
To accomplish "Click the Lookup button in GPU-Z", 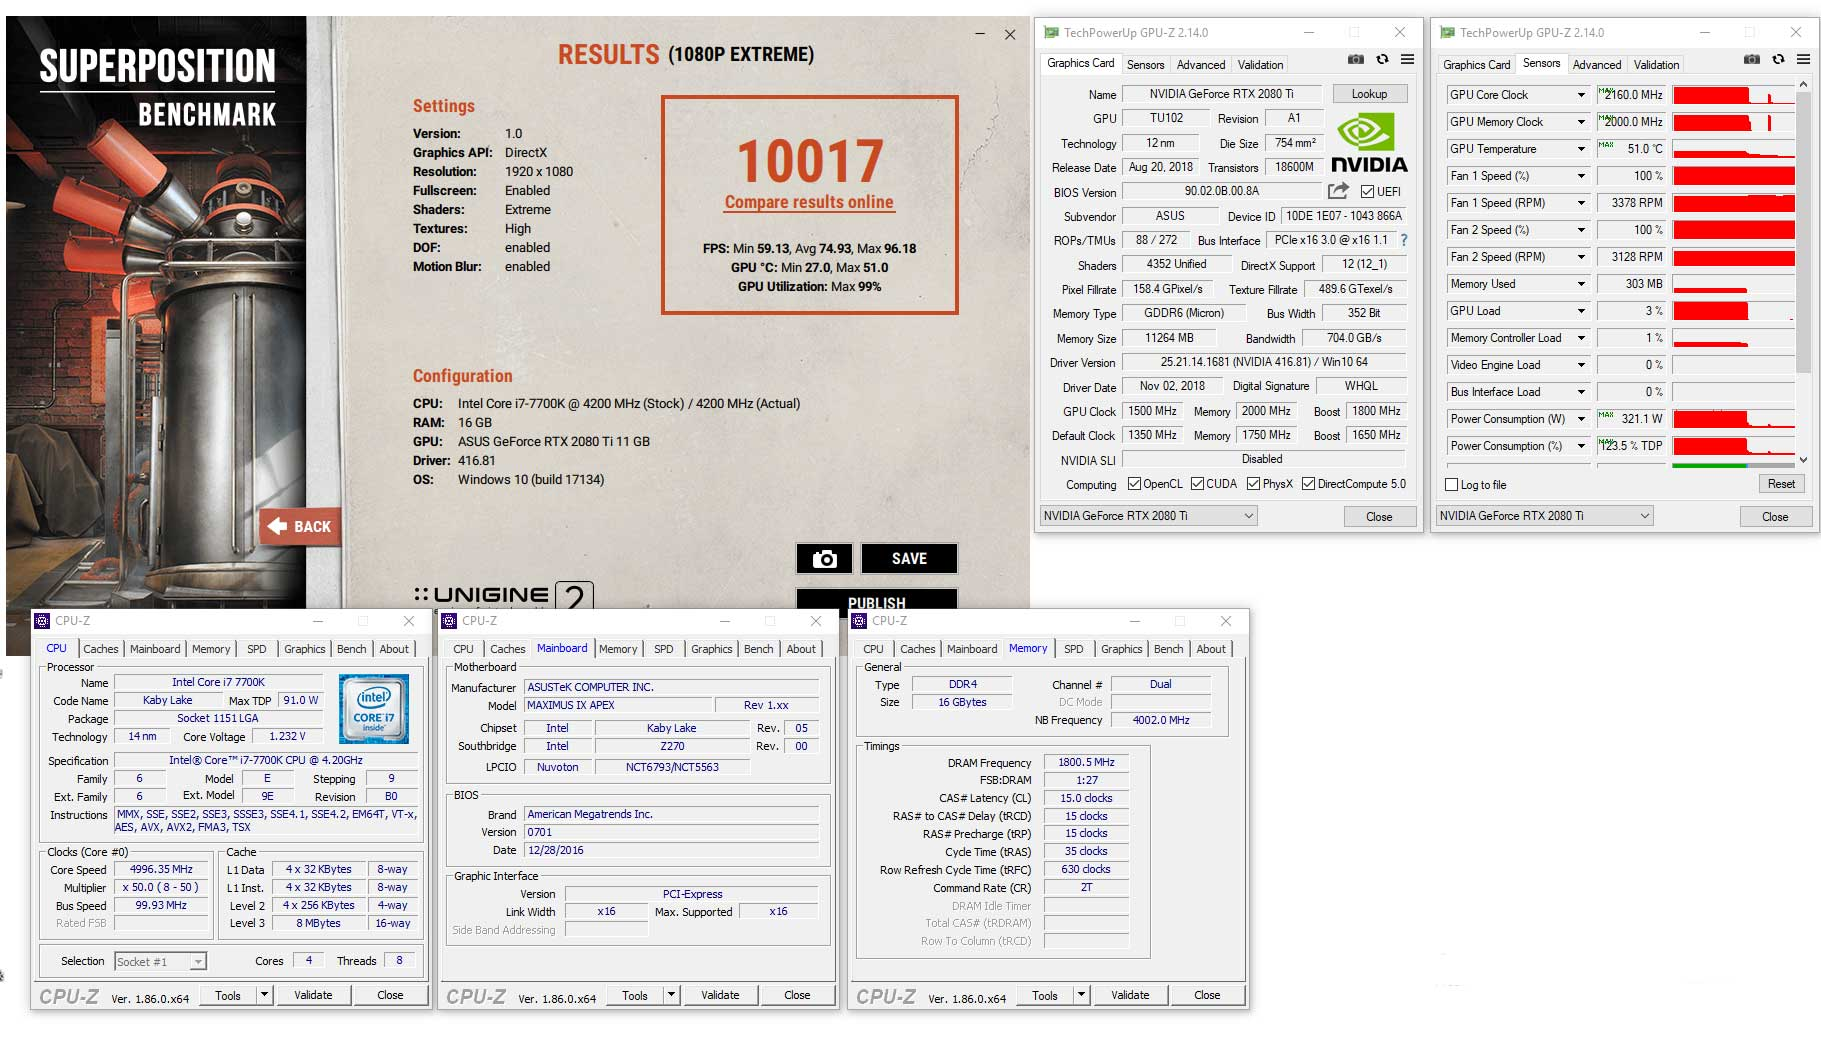I will click(1369, 93).
